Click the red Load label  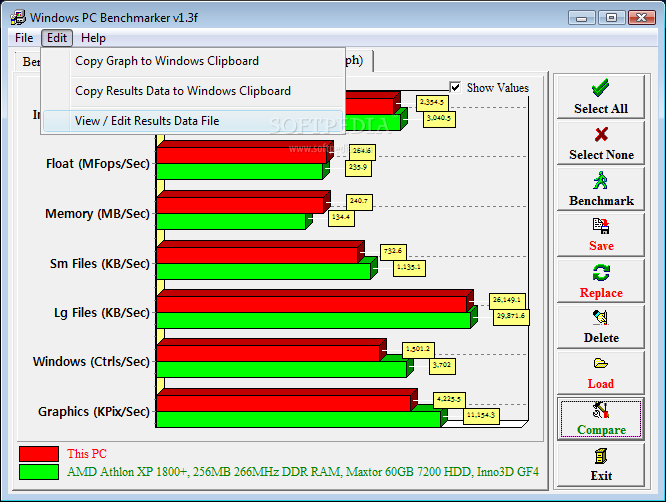(601, 384)
